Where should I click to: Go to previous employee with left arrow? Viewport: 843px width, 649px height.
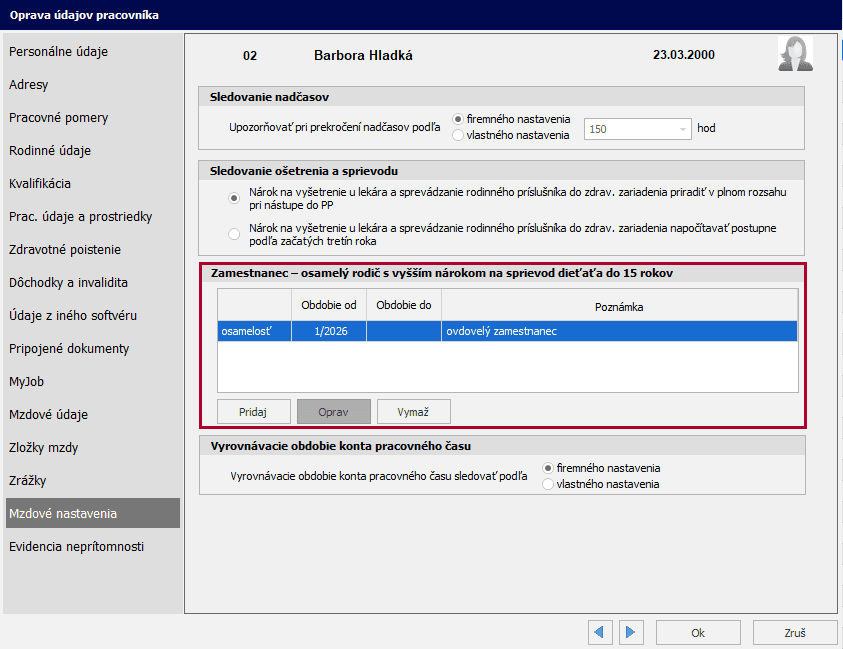point(600,632)
